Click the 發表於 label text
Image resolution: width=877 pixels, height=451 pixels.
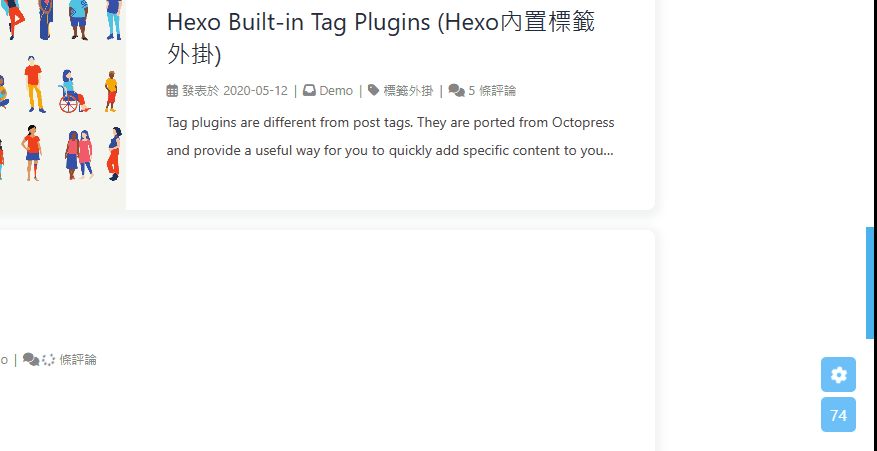(200, 91)
